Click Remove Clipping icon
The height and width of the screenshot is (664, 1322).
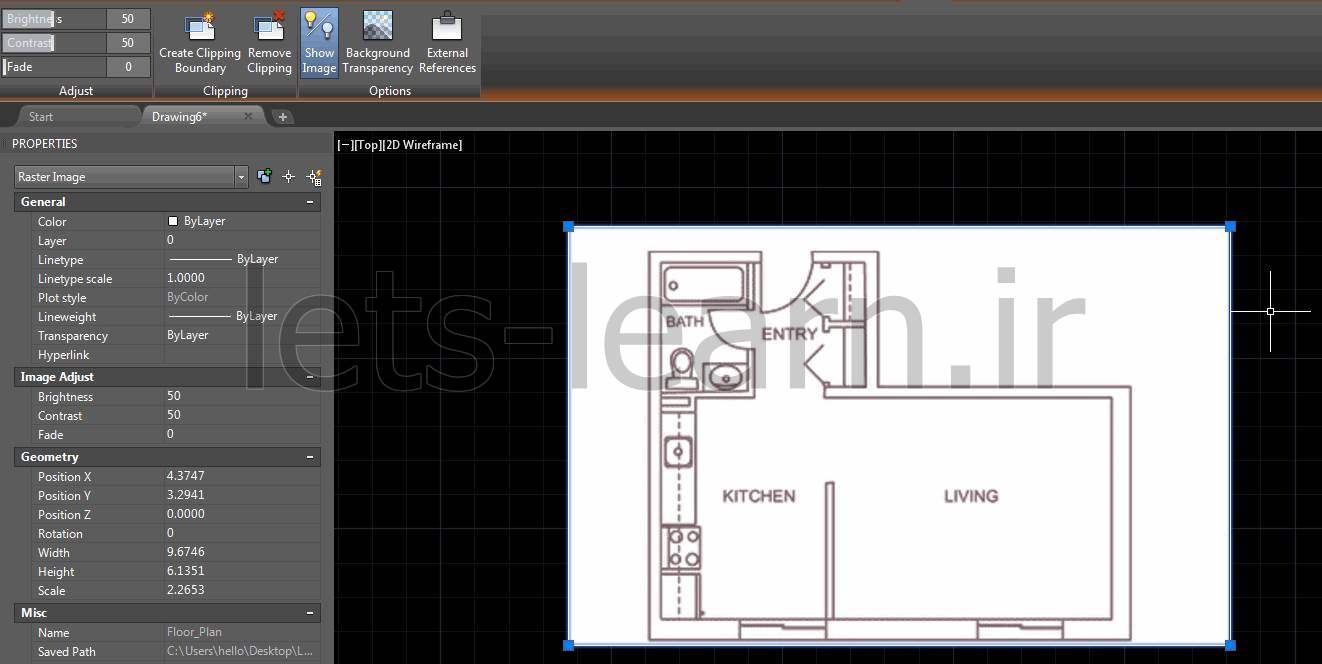pos(269,27)
